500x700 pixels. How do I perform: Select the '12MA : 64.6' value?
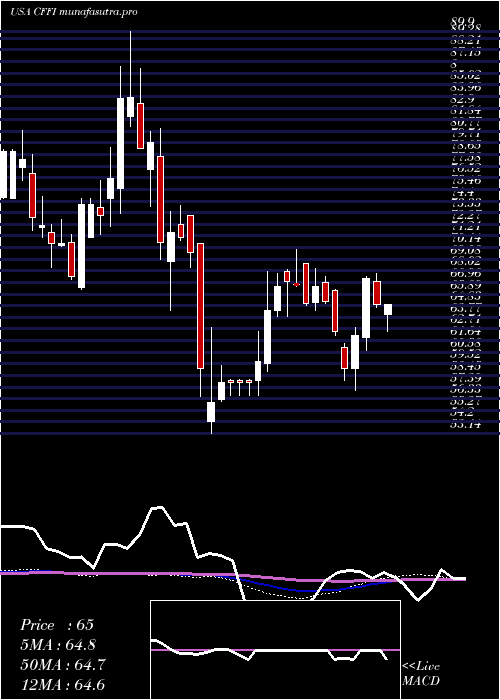(x=63, y=685)
